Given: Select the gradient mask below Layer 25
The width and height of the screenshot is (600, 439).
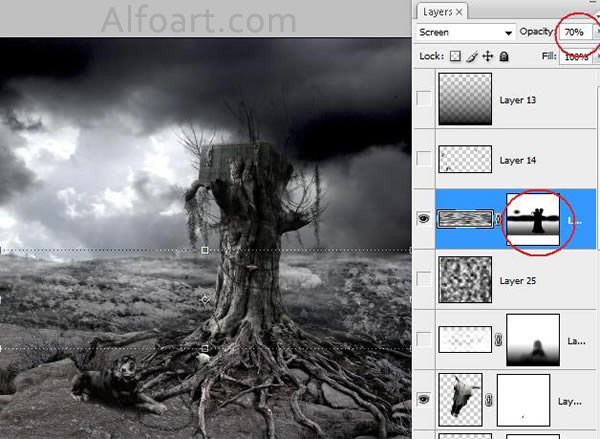Looking at the screenshot, I should point(533,340).
